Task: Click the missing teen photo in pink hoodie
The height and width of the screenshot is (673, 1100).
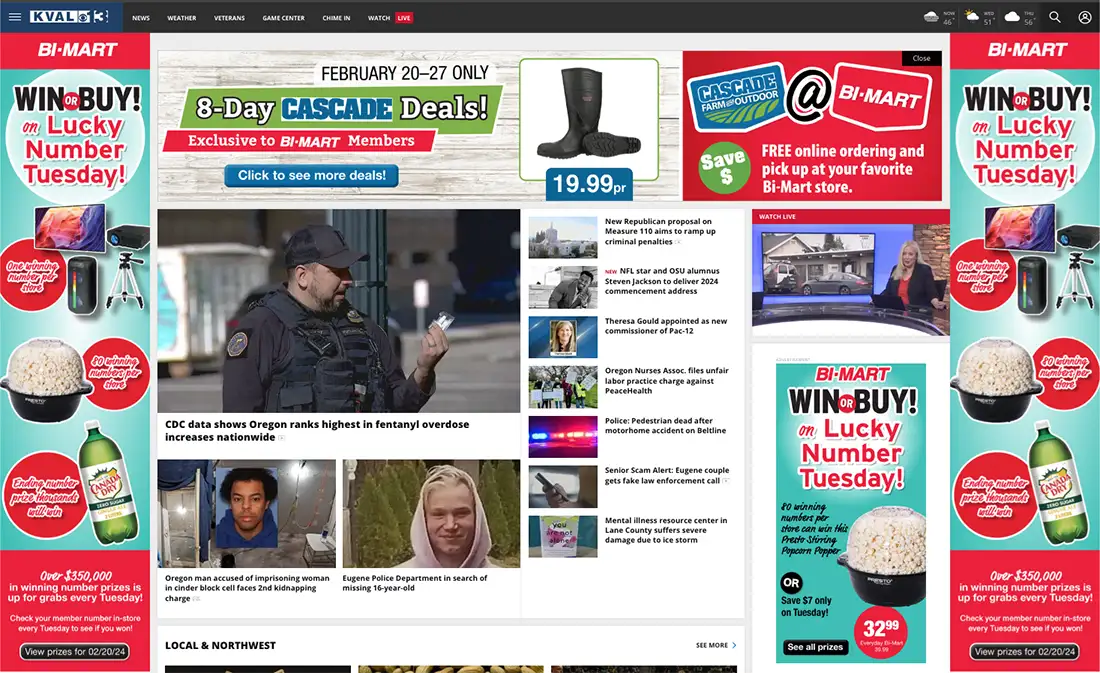Action: [x=431, y=513]
